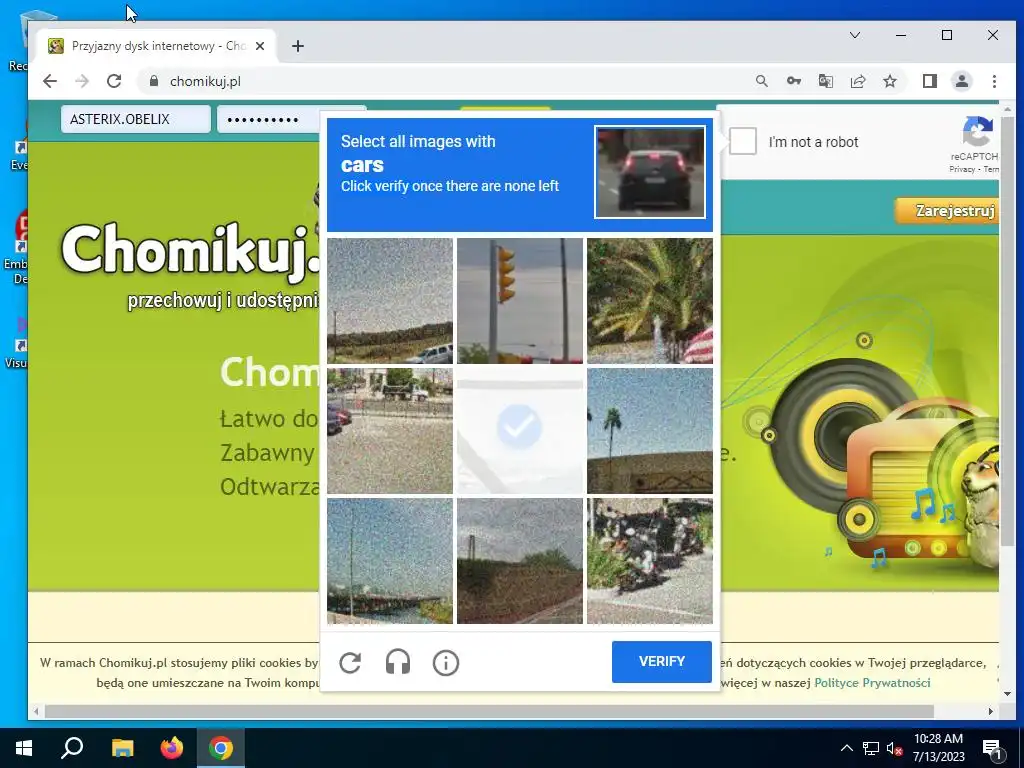Click the zoom magnifier icon in address bar
1024x768 pixels.
[x=761, y=81]
